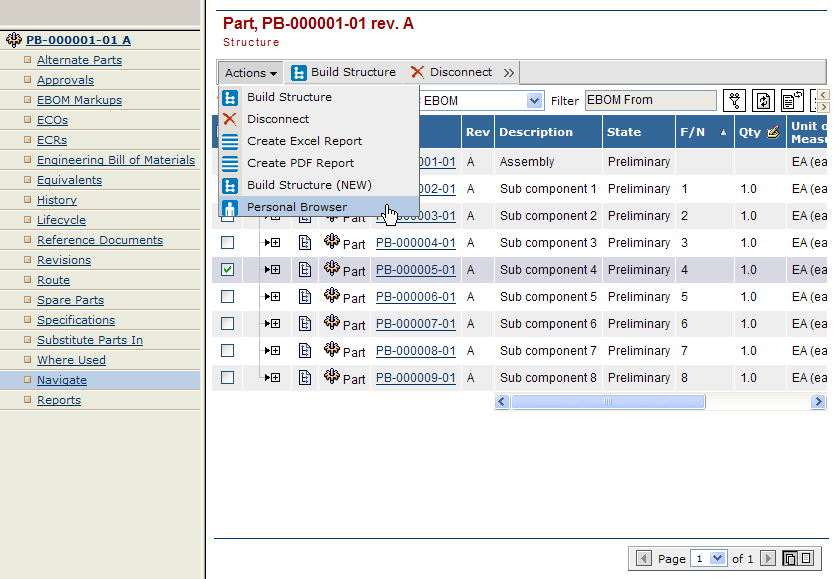Go to Engineering Bill of Materials link
Image resolution: width=837 pixels, height=579 pixels.
pyautogui.click(x=115, y=160)
